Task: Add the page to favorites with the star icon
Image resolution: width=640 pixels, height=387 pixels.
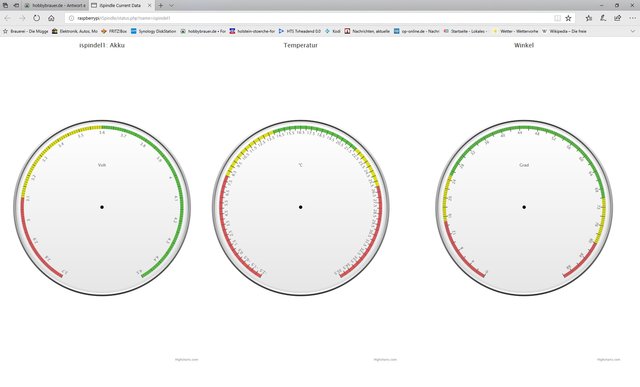Action: click(x=568, y=18)
